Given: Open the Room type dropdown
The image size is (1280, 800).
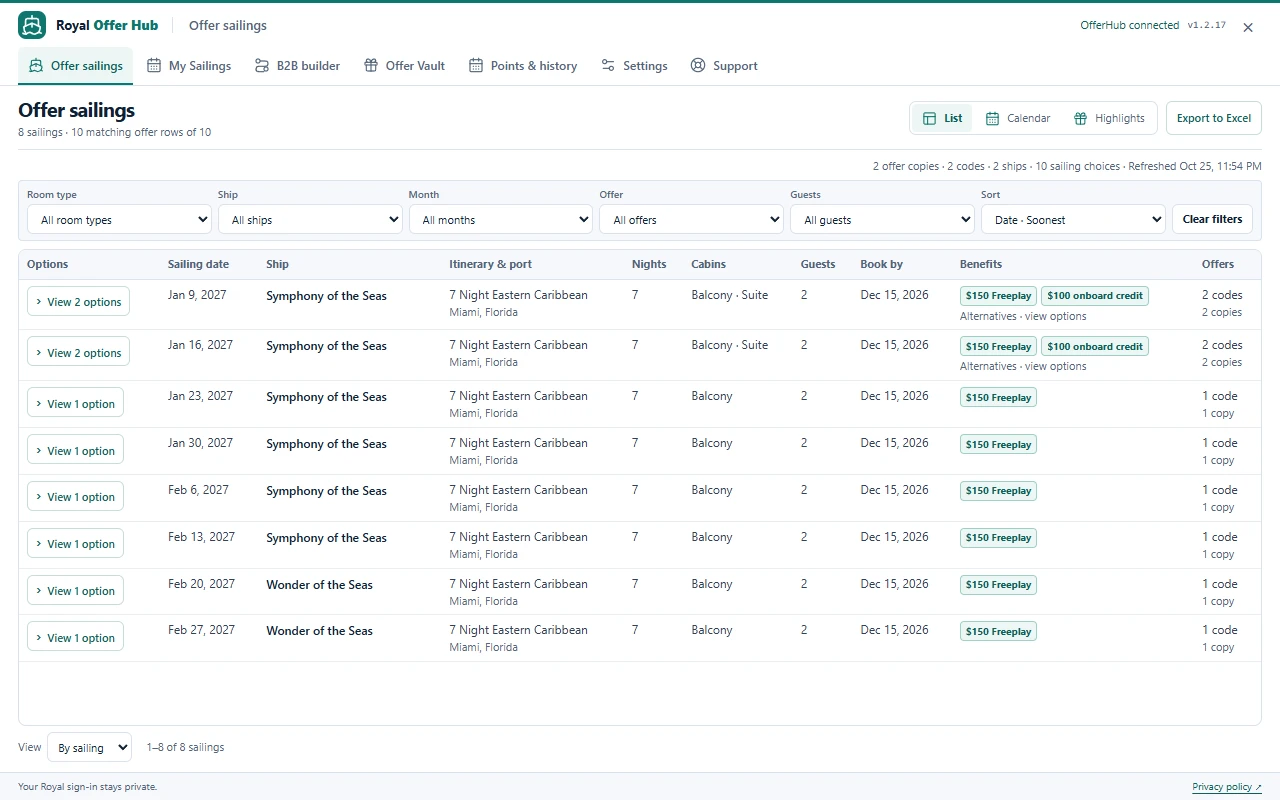Looking at the screenshot, I should [119, 220].
